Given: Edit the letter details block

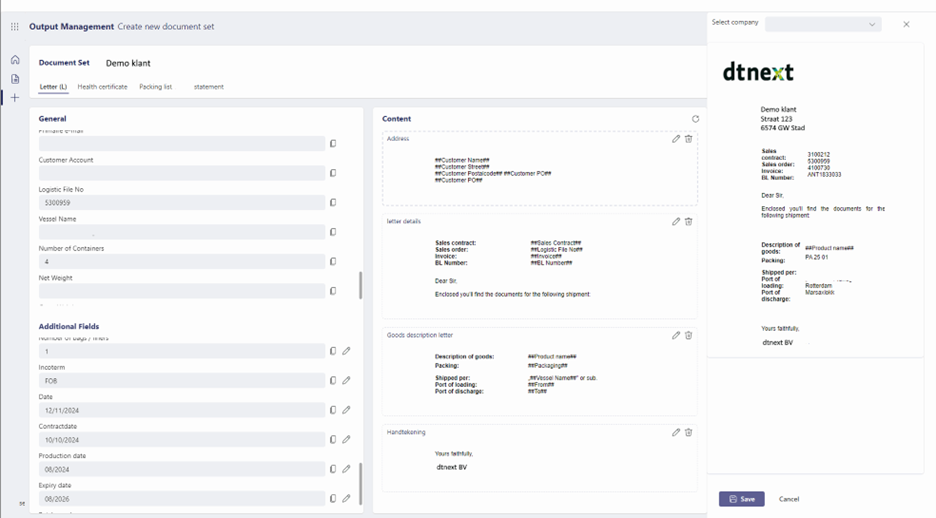Looking at the screenshot, I should (676, 221).
